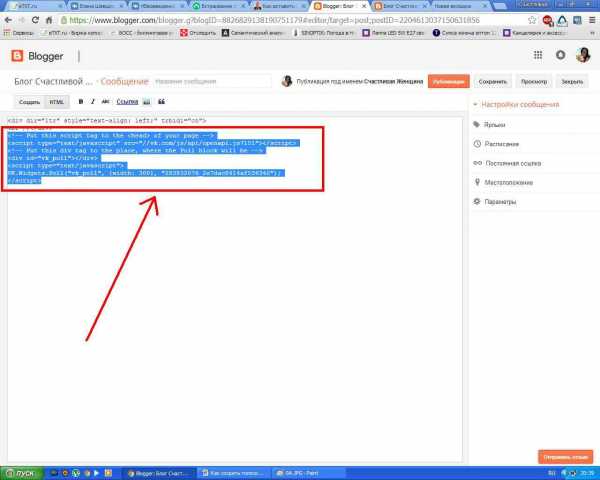
Task: Open the account avatar at top right
Action: pyautogui.click(x=583, y=55)
